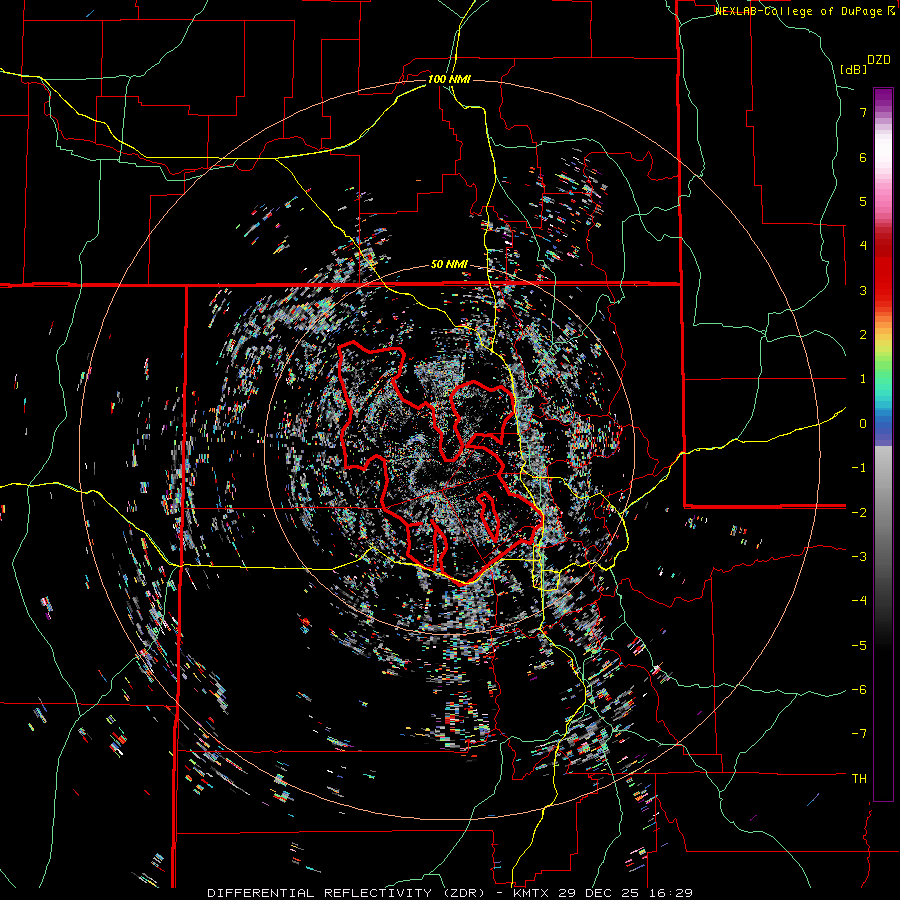This screenshot has width=900, height=900.
Task: Click the -5 value on the color scale
Action: pyautogui.click(x=859, y=645)
